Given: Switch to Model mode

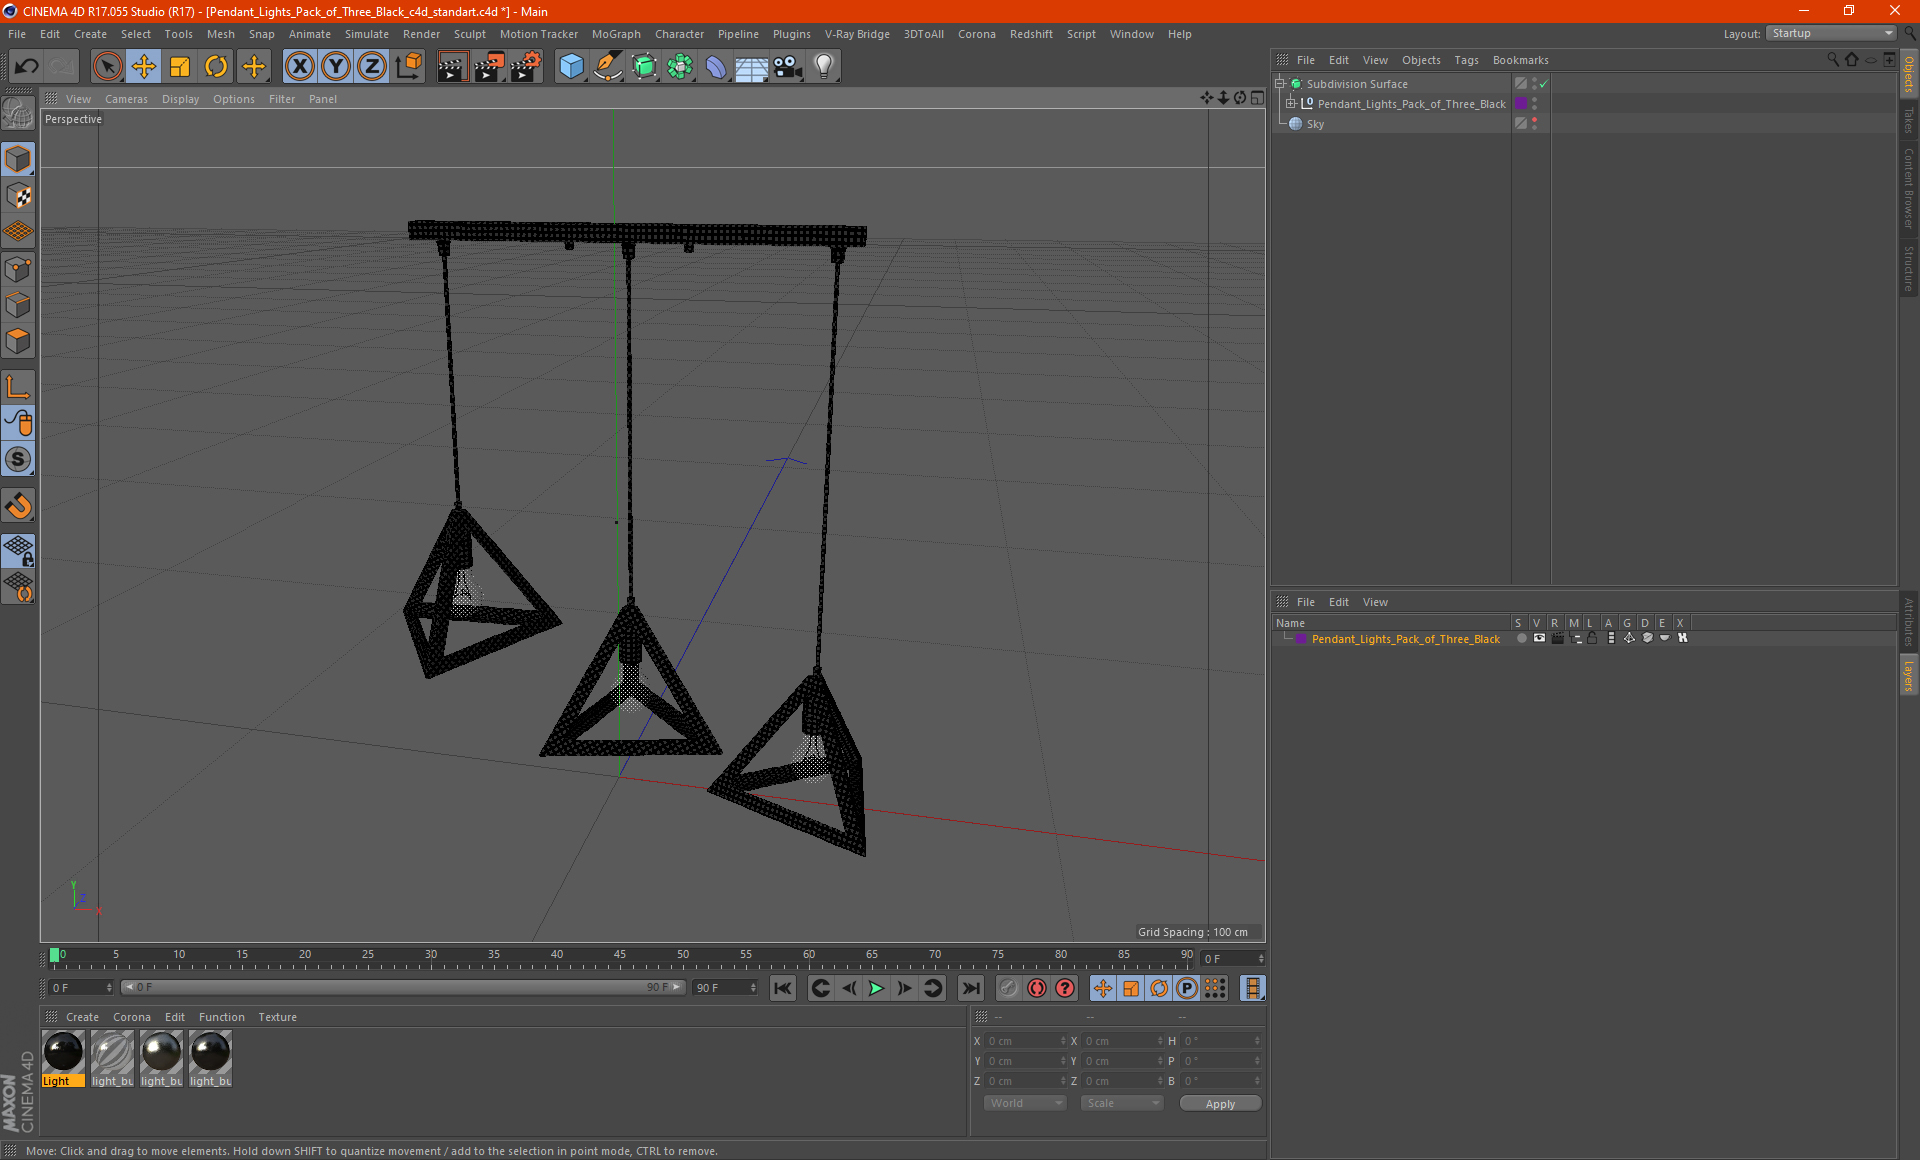Looking at the screenshot, I should 19,159.
